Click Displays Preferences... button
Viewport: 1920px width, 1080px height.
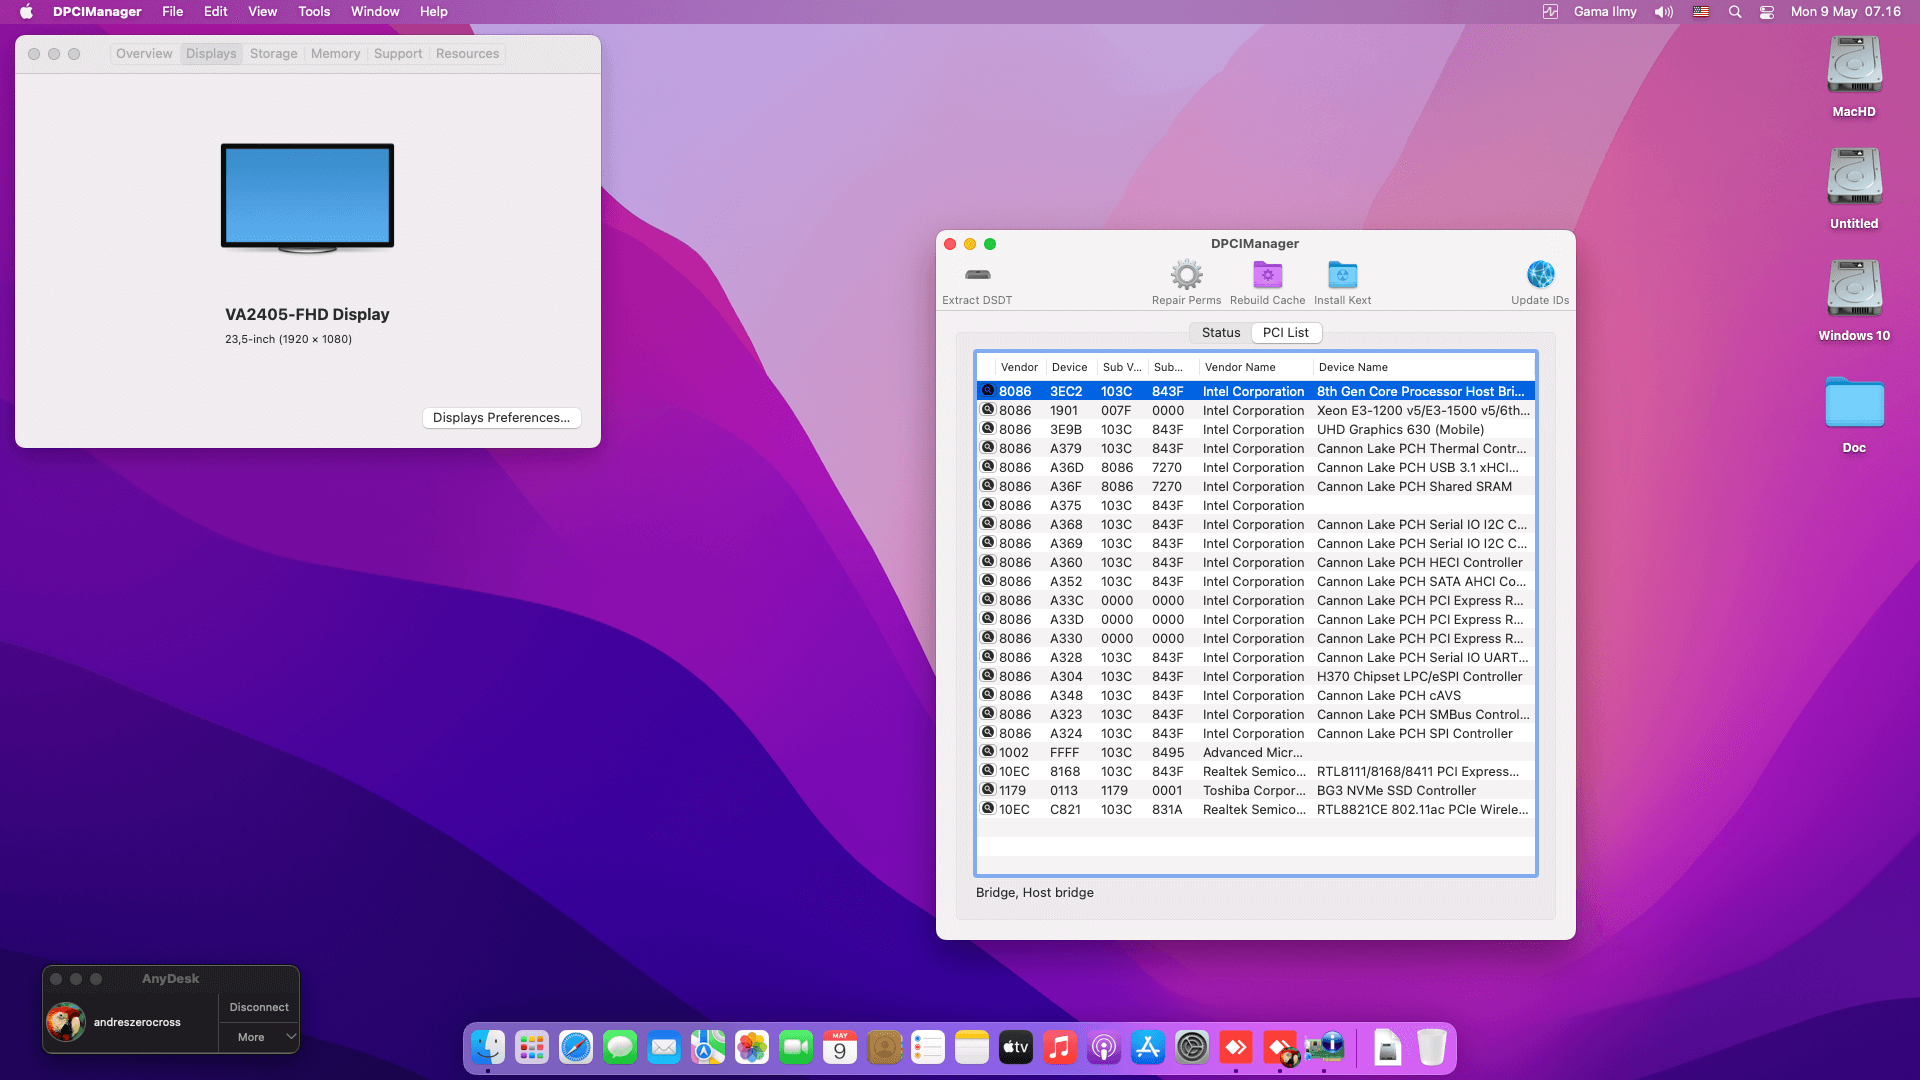[x=501, y=418]
